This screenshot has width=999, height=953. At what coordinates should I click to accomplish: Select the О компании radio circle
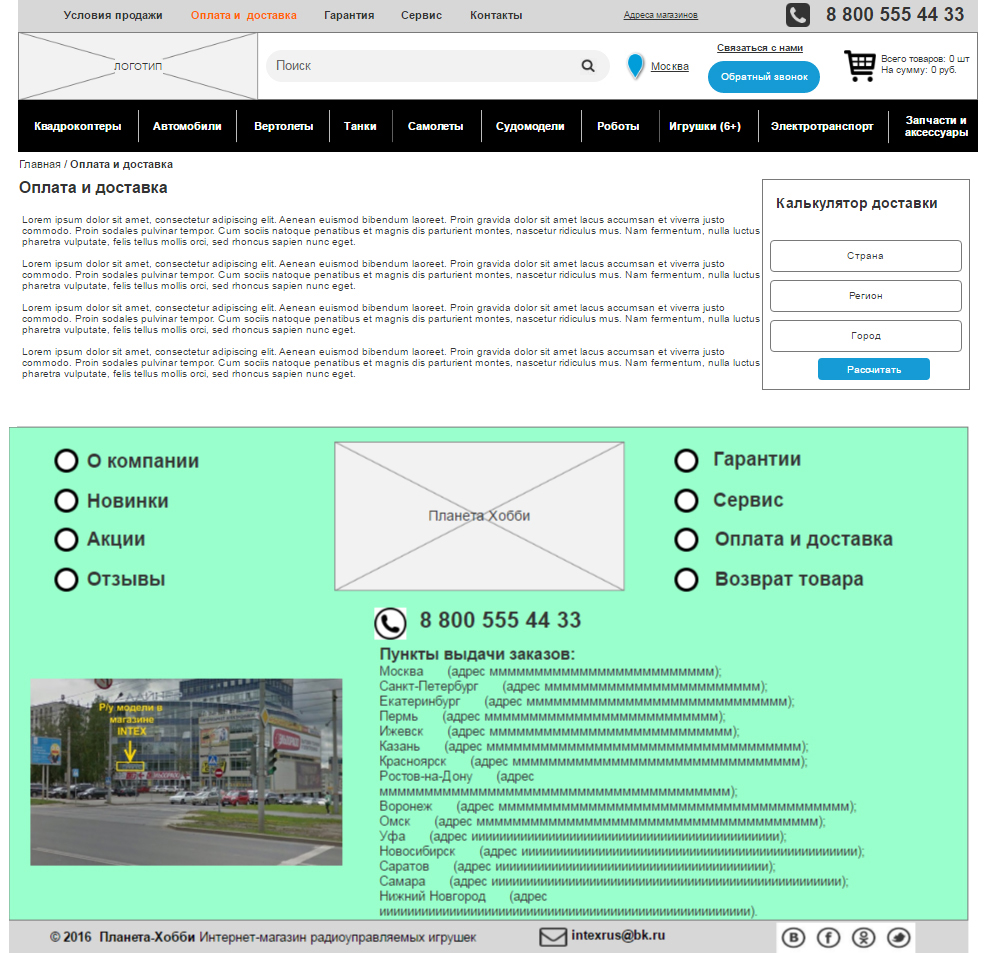coord(66,461)
